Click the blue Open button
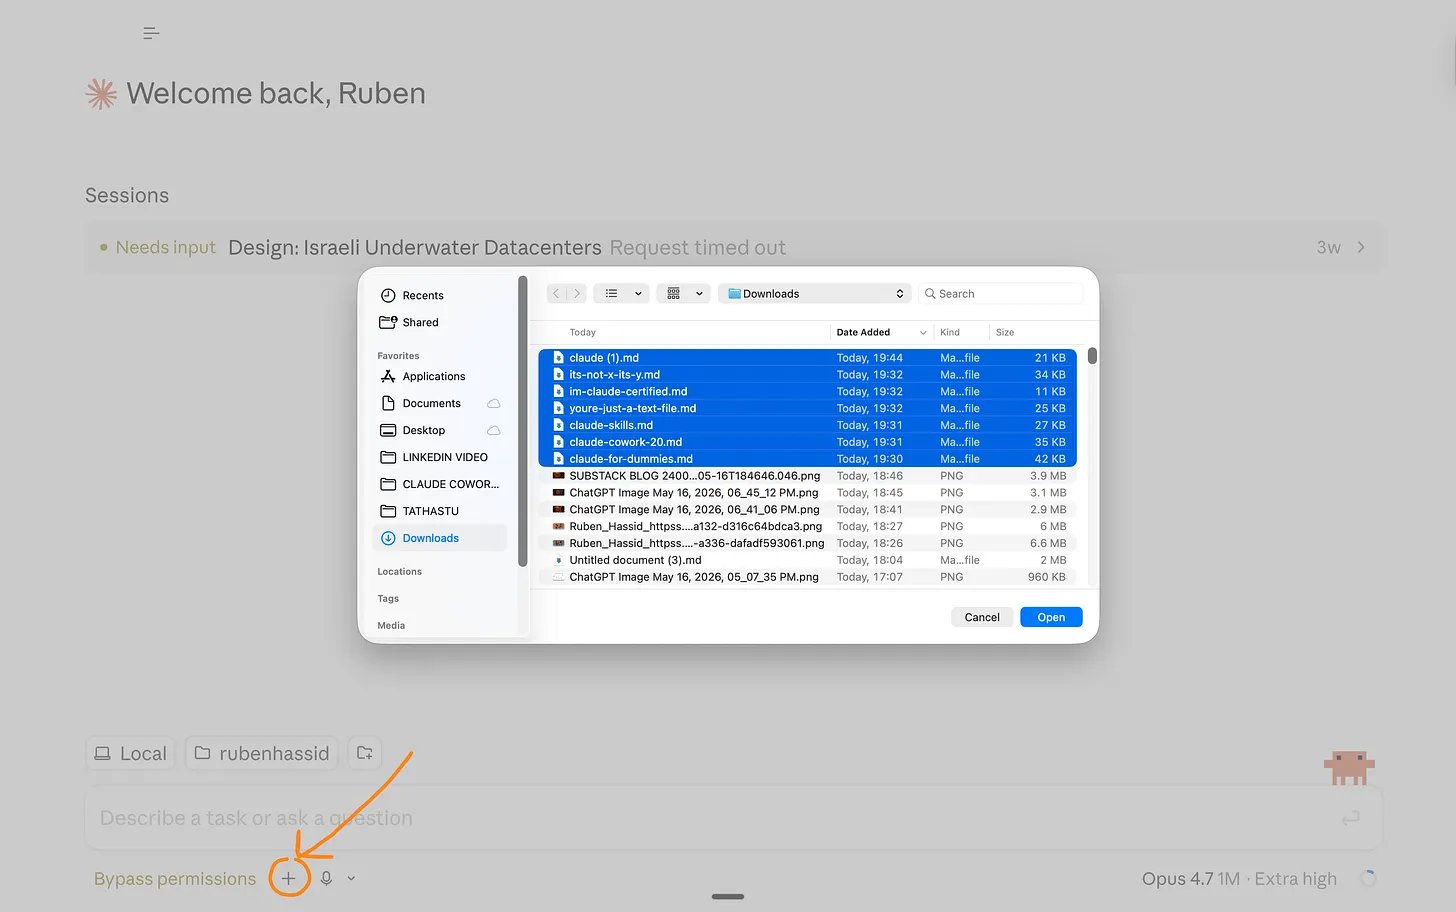The height and width of the screenshot is (912, 1456). [x=1051, y=617]
